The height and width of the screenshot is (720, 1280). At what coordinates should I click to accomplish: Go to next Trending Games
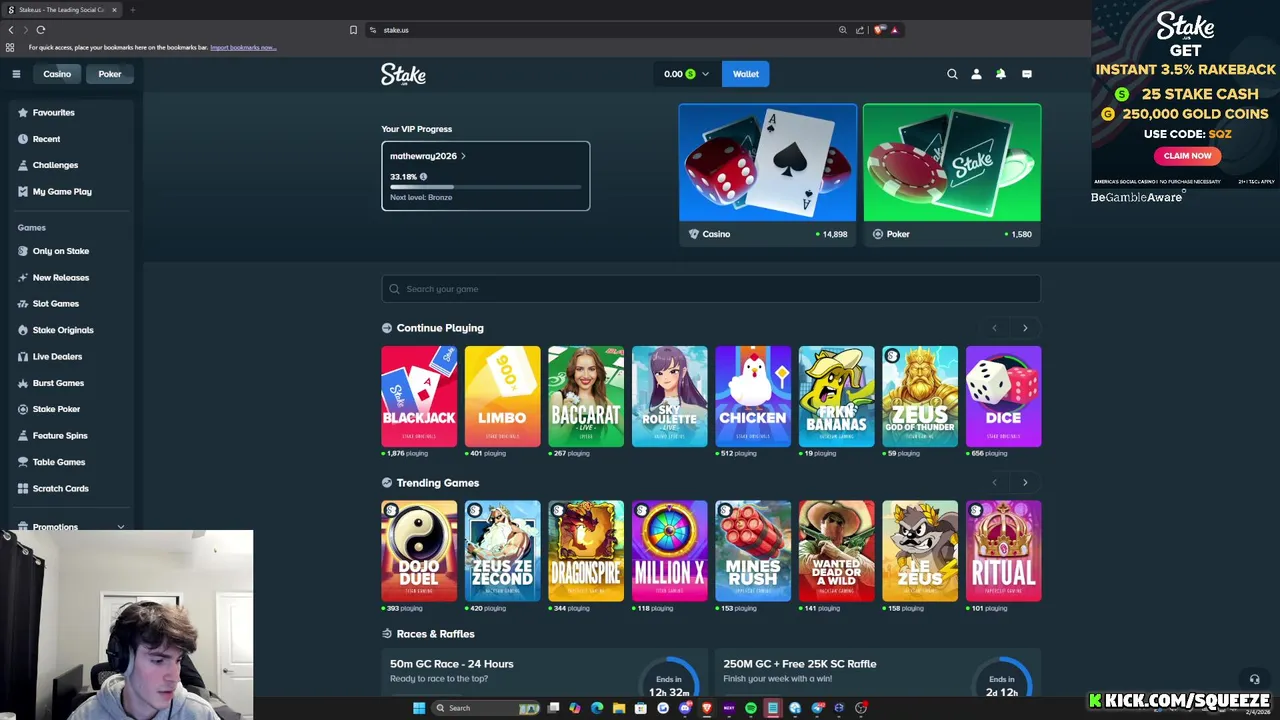pyautogui.click(x=1025, y=483)
